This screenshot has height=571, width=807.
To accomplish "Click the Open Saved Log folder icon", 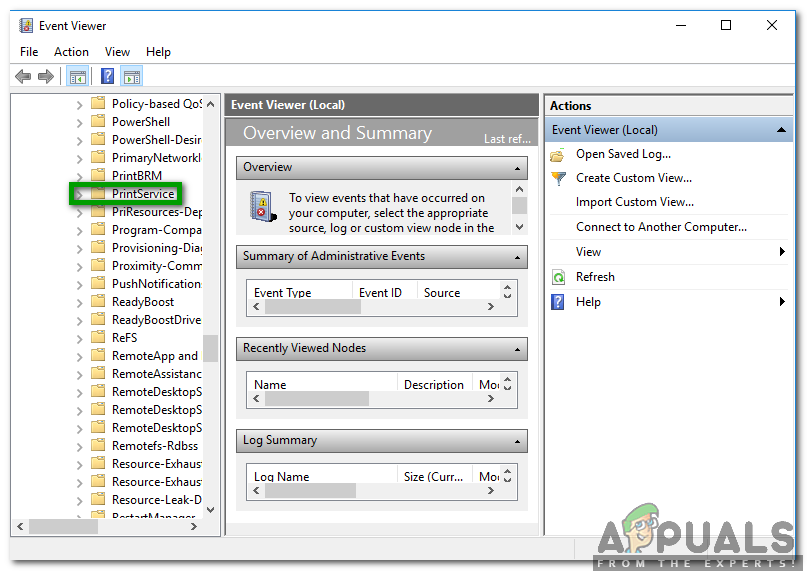I will 557,155.
